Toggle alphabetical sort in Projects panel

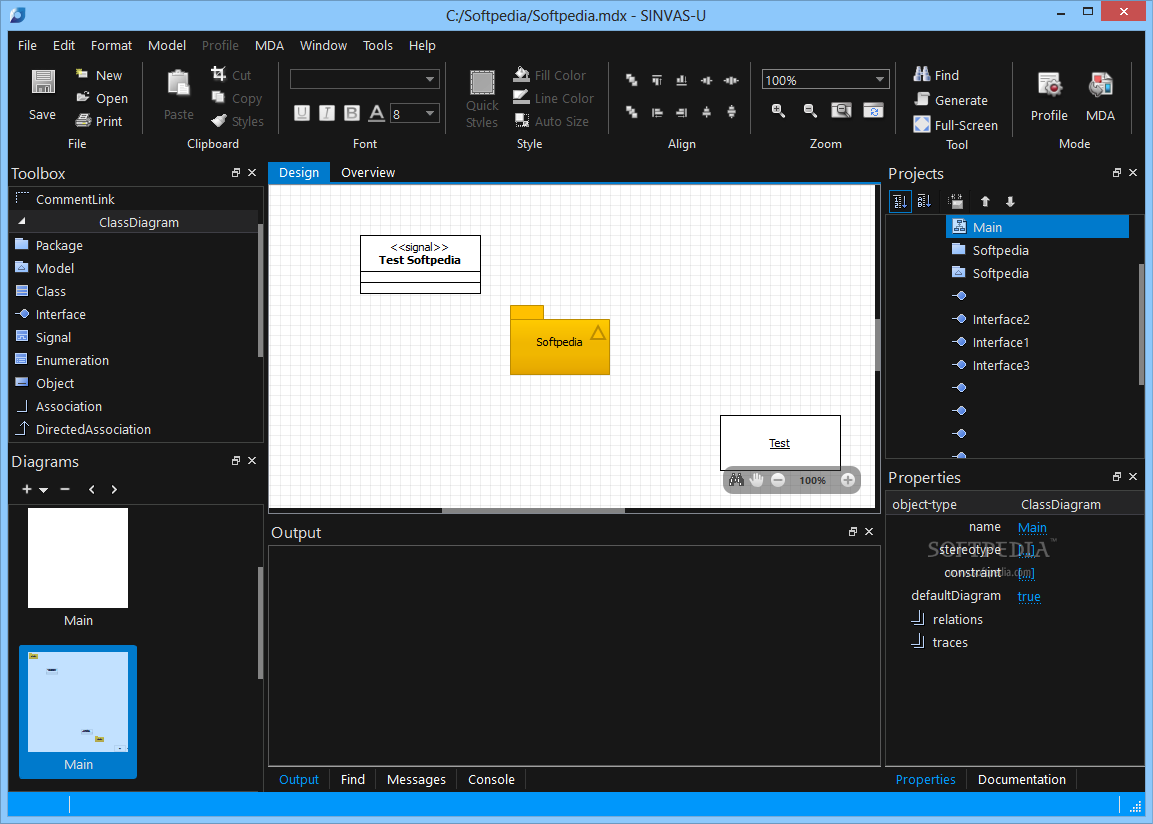coord(924,201)
